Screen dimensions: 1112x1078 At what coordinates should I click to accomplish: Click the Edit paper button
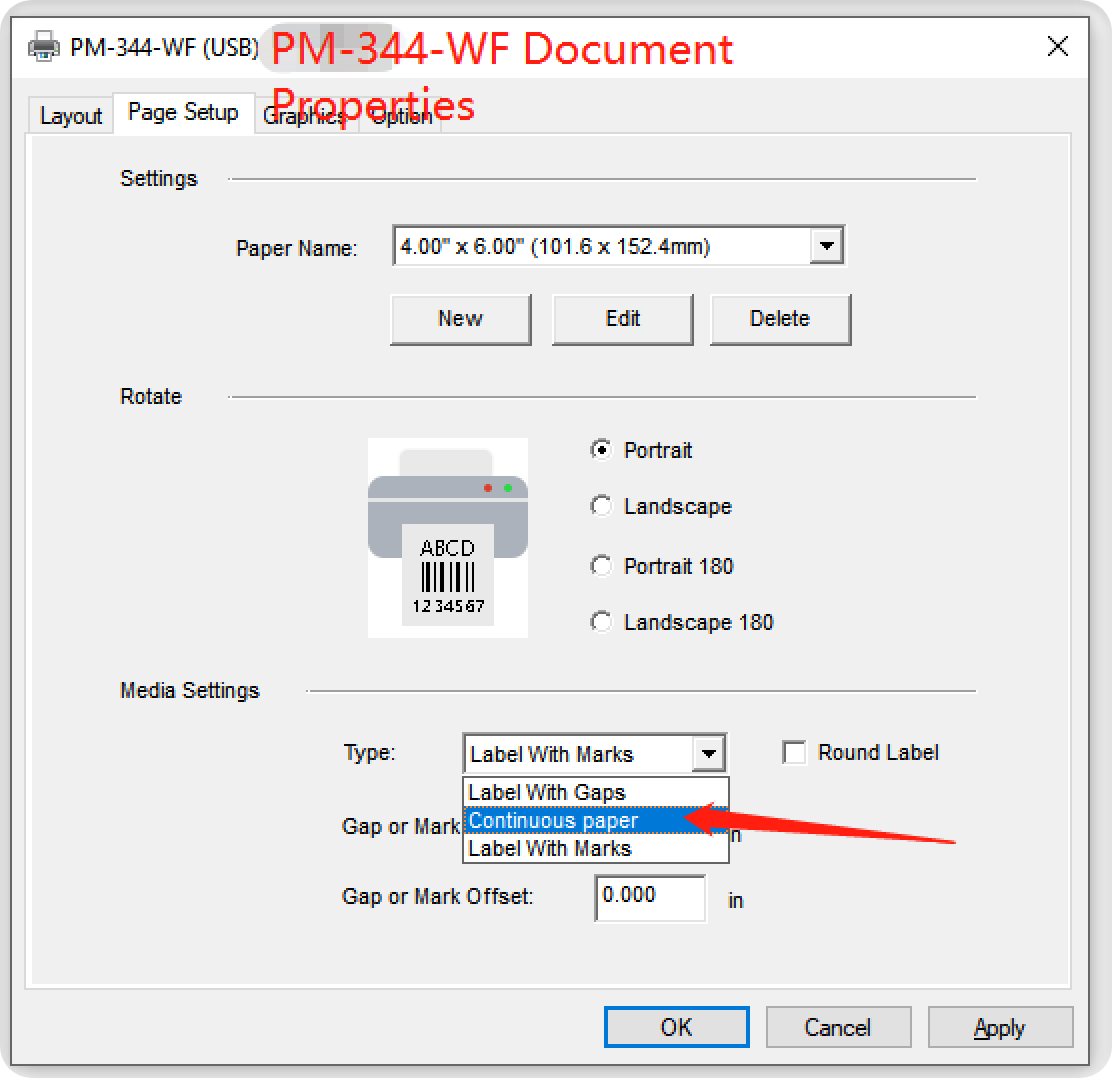pyautogui.click(x=623, y=319)
